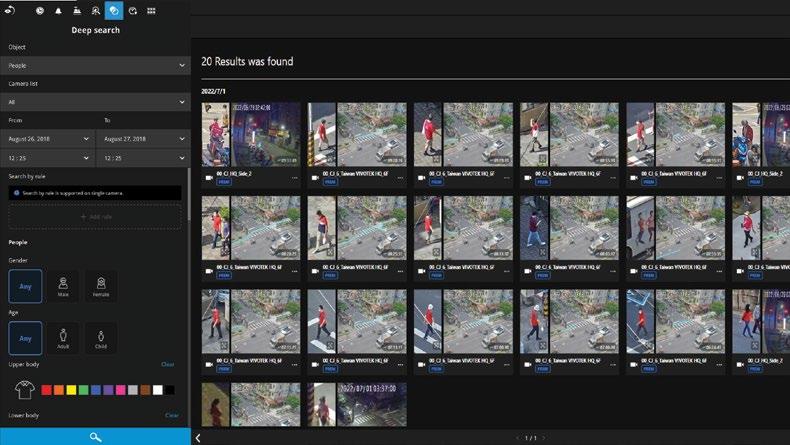Image resolution: width=790 pixels, height=445 pixels.
Task: Click camera icon of first card in second row
Action: [209, 271]
